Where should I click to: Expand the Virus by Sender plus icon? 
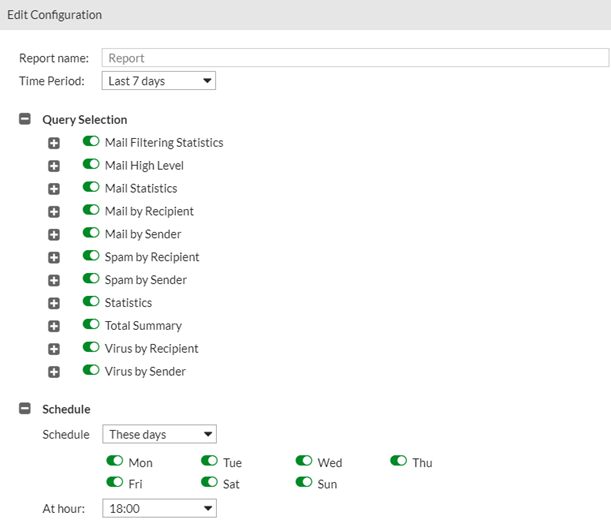[54, 372]
